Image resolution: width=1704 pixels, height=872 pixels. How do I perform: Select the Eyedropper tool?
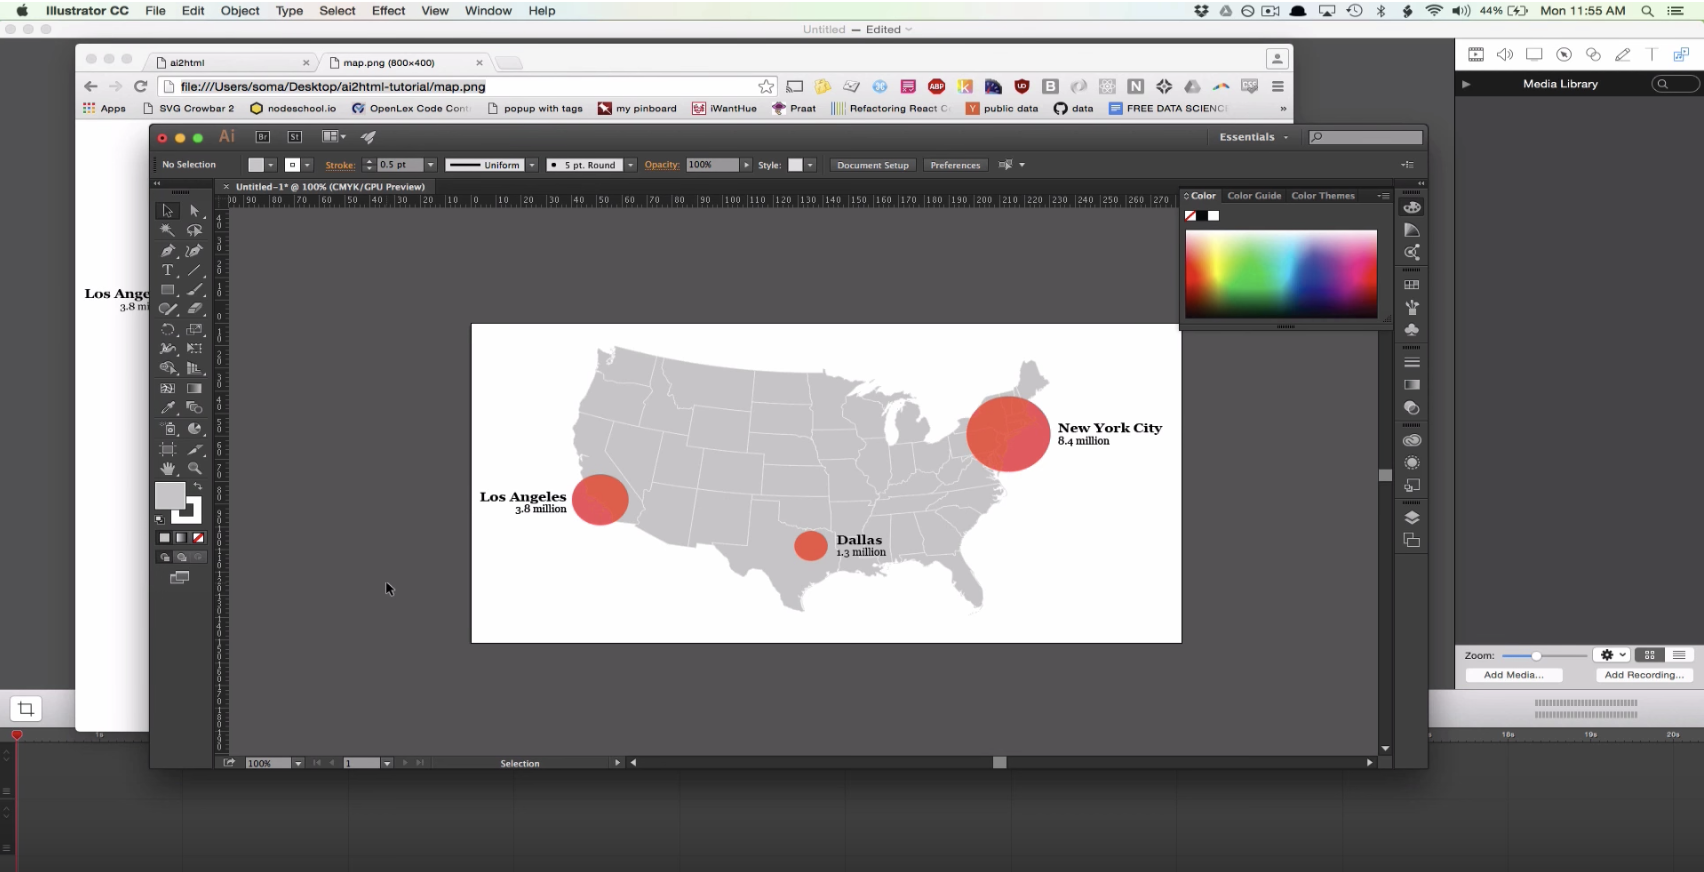167,408
